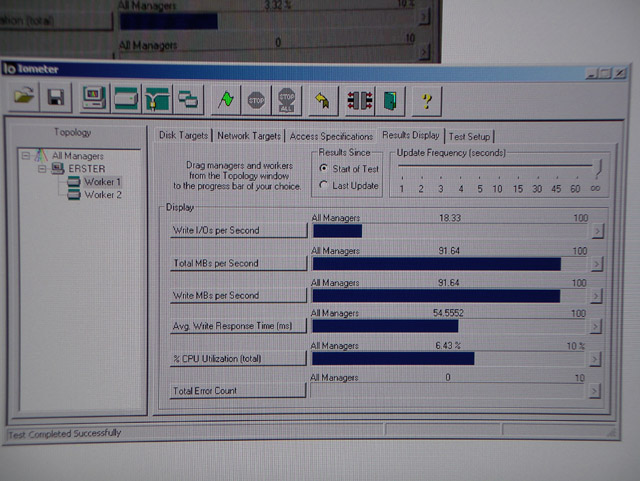
Task: Open arrow next to Total MBs bar
Action: pyautogui.click(x=596, y=264)
